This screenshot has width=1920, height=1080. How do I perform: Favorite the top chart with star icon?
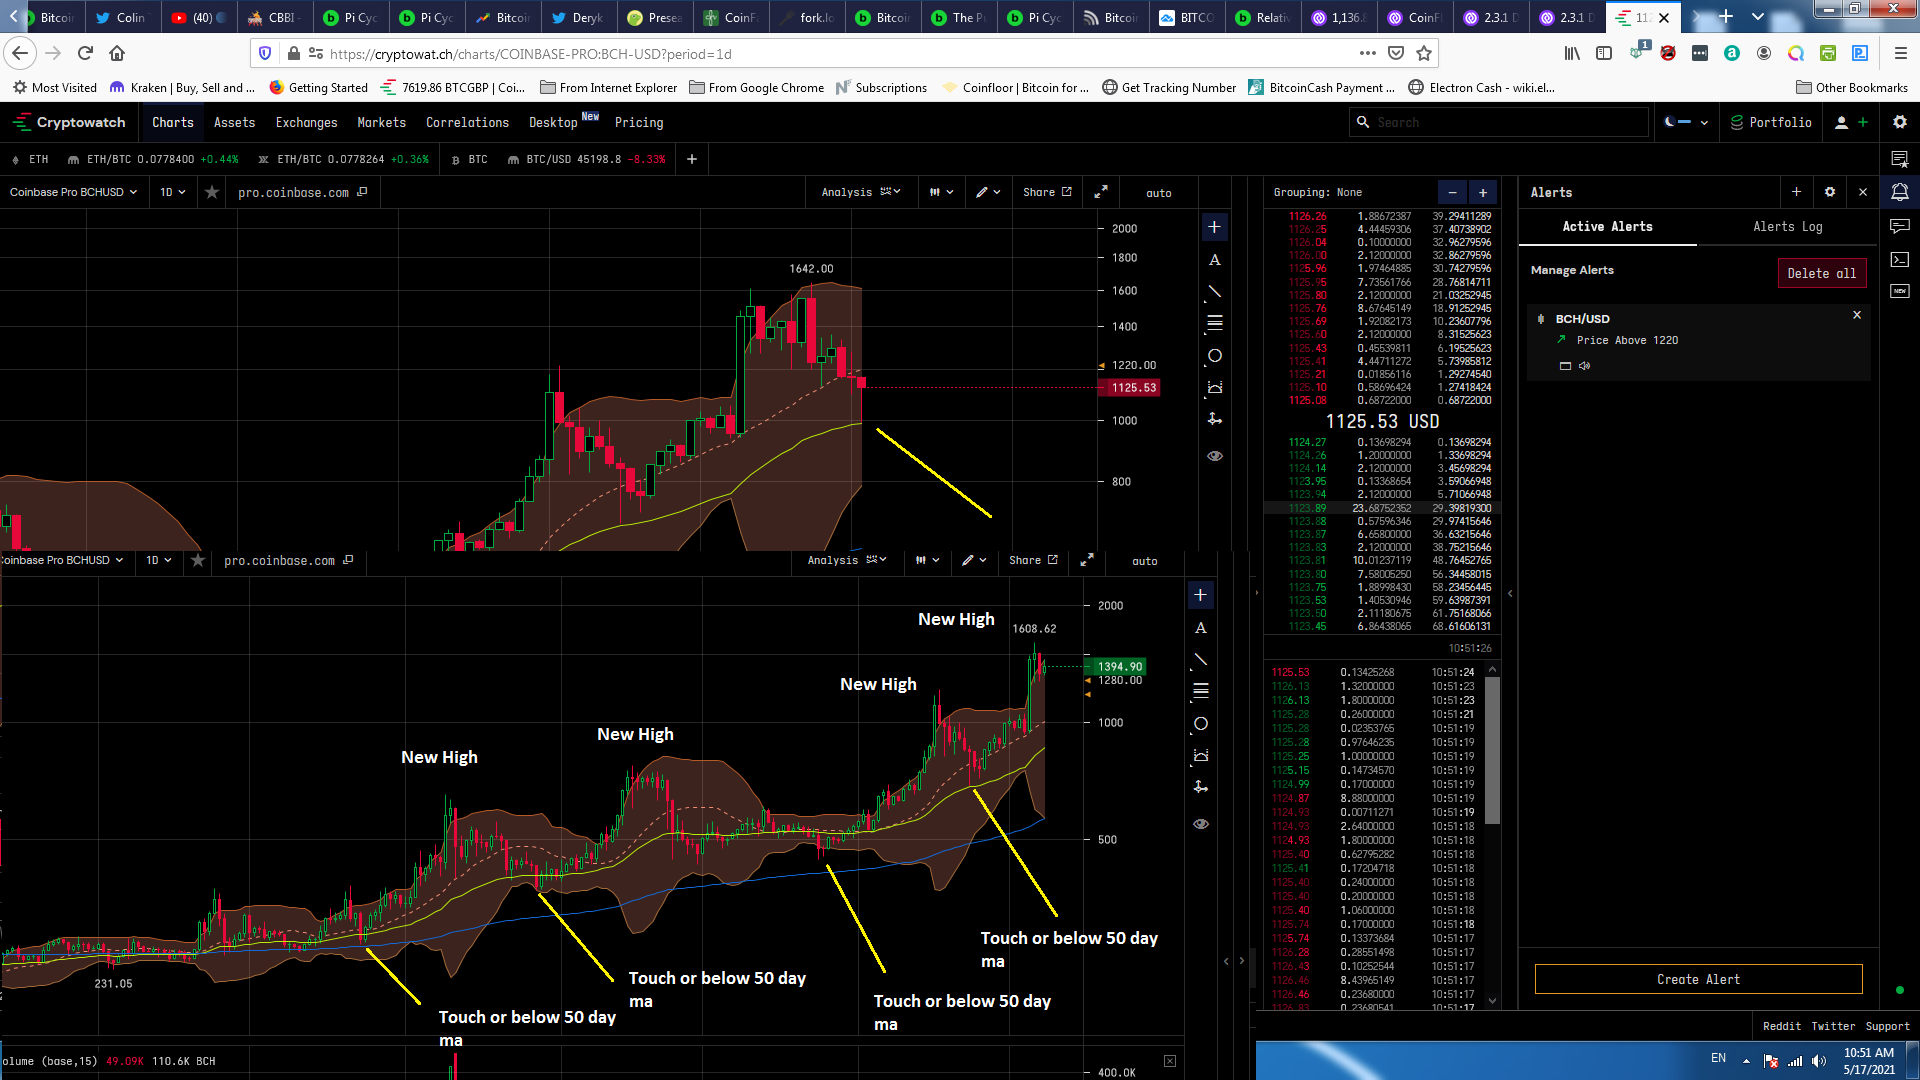pyautogui.click(x=212, y=192)
